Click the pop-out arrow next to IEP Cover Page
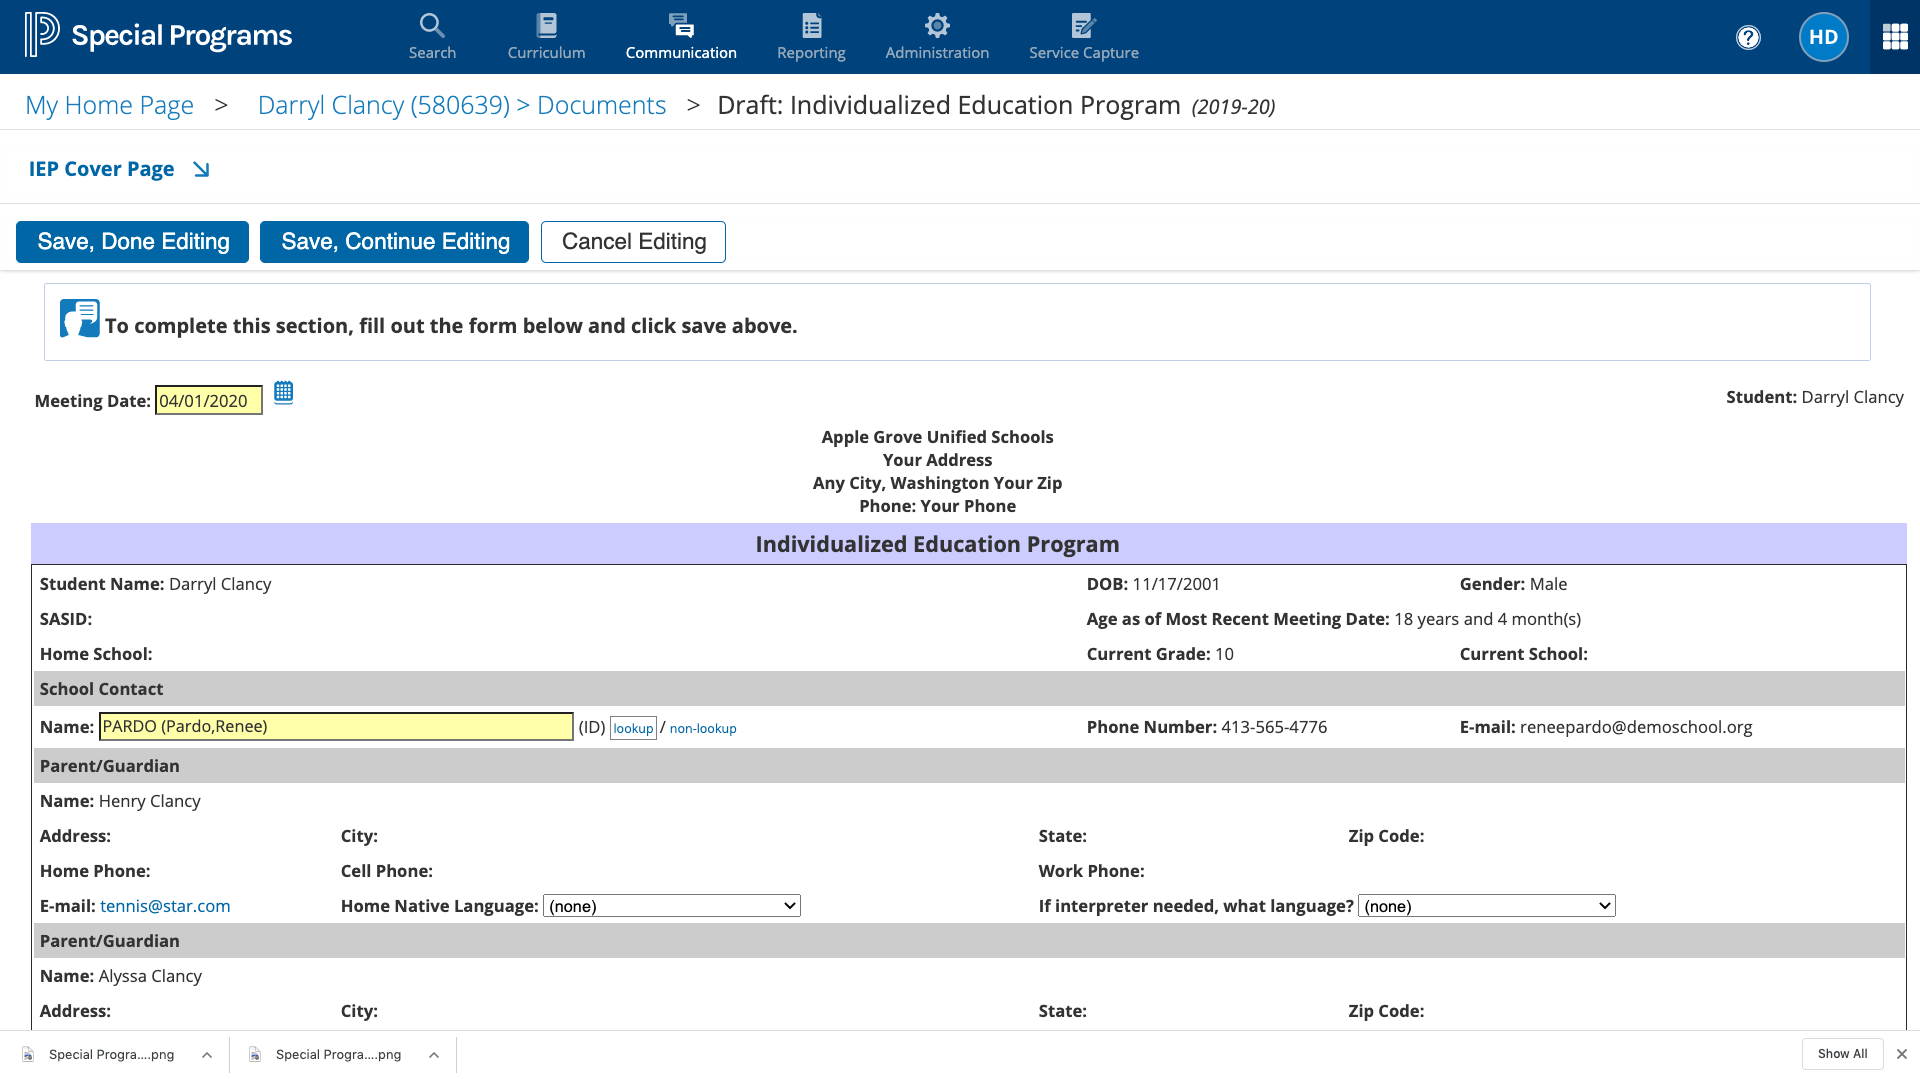 click(201, 169)
